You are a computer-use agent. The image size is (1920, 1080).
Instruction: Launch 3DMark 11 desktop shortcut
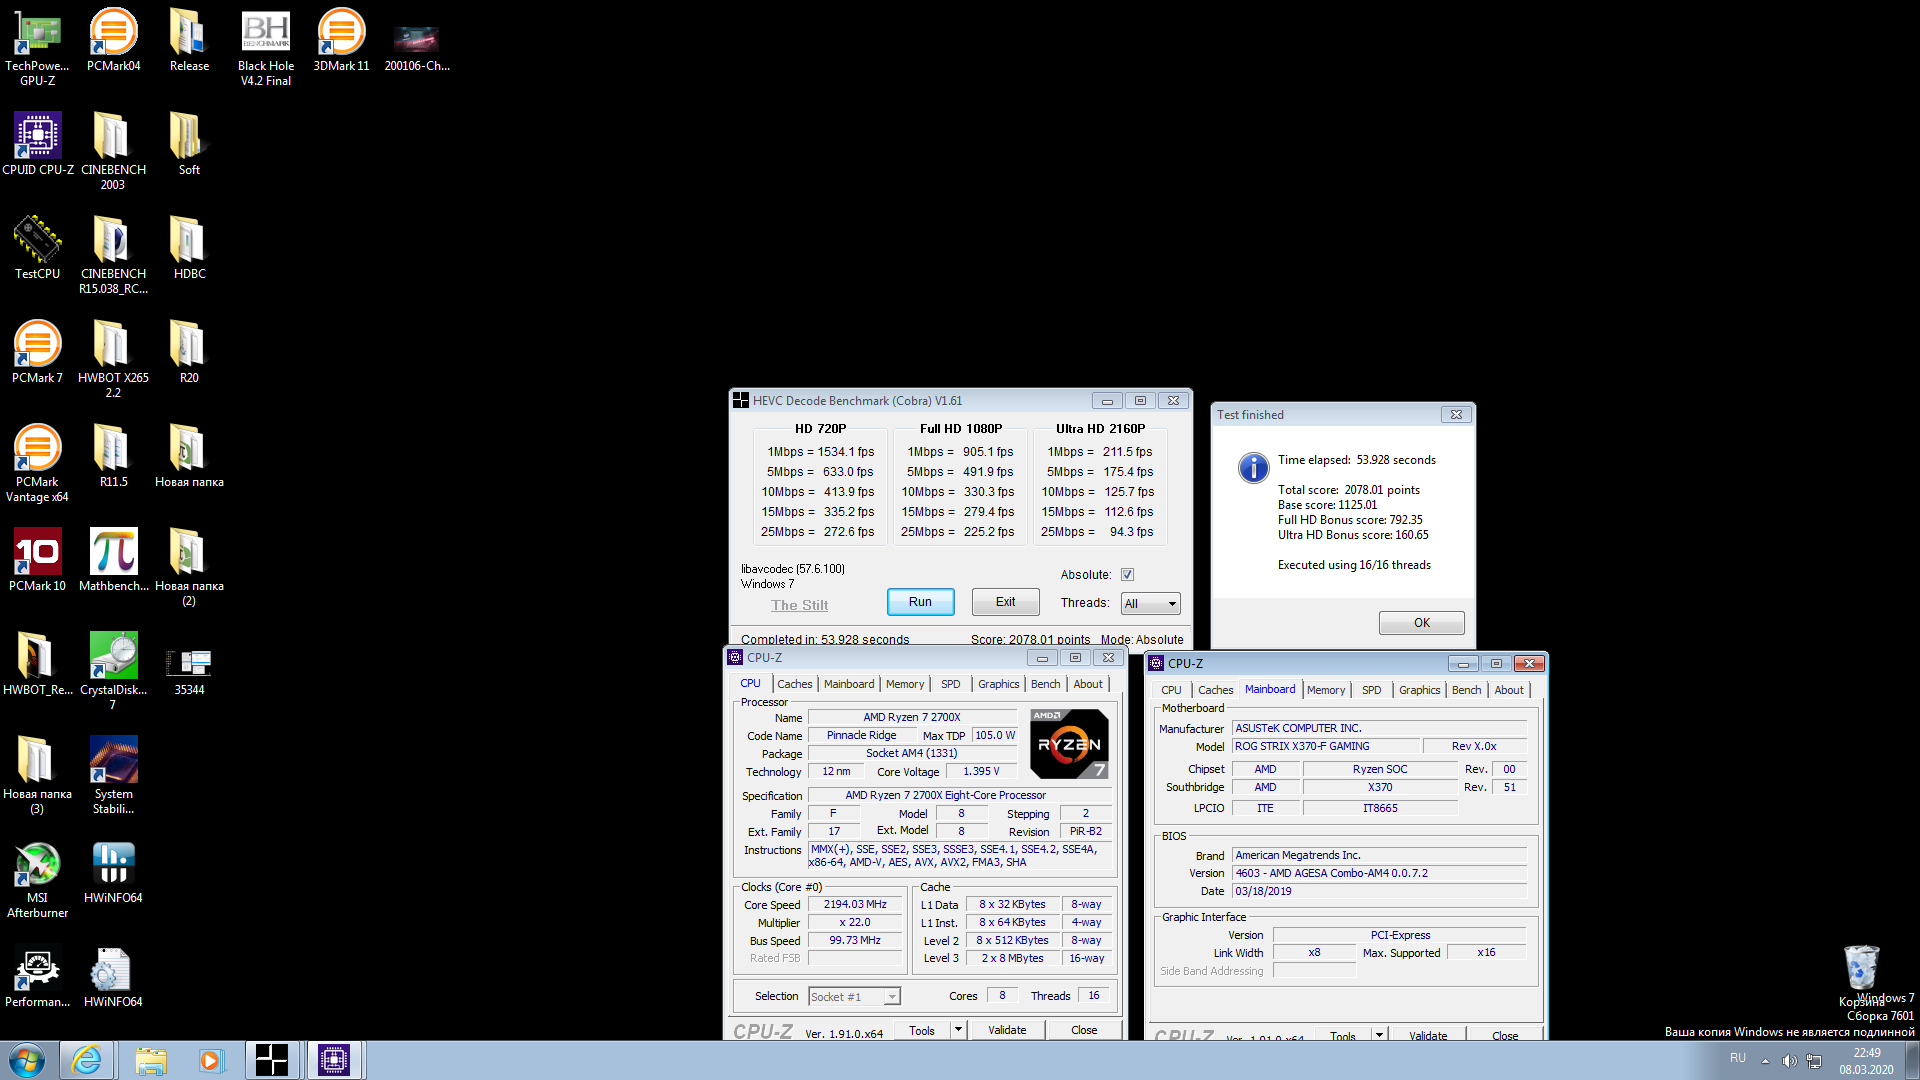point(341,40)
